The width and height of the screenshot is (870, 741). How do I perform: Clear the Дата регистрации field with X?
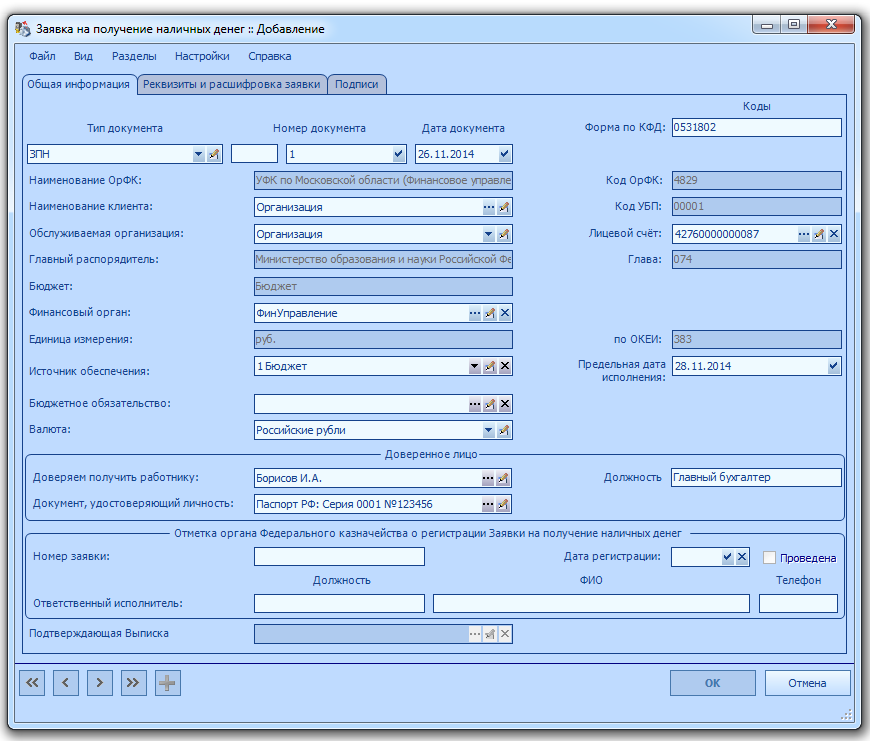[742, 557]
